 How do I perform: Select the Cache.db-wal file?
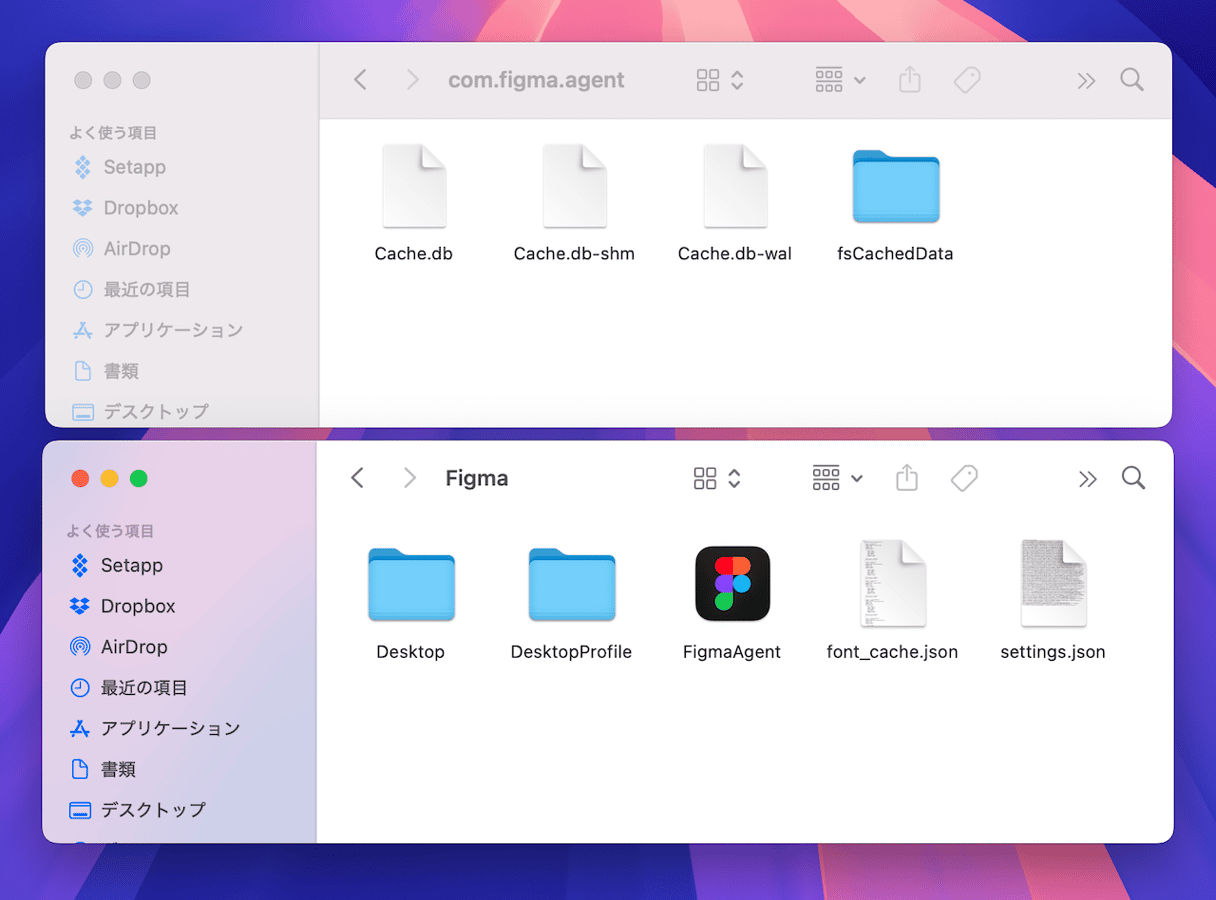(735, 187)
